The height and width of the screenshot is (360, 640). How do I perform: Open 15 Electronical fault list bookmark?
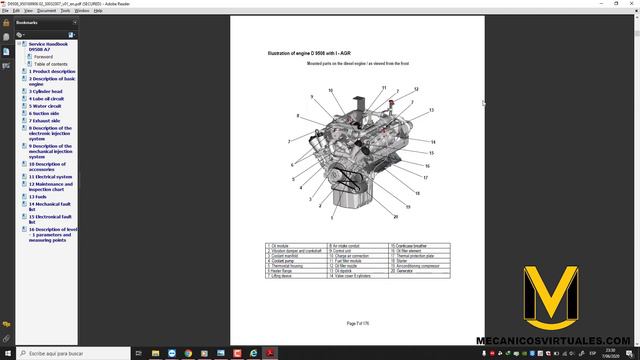50,219
